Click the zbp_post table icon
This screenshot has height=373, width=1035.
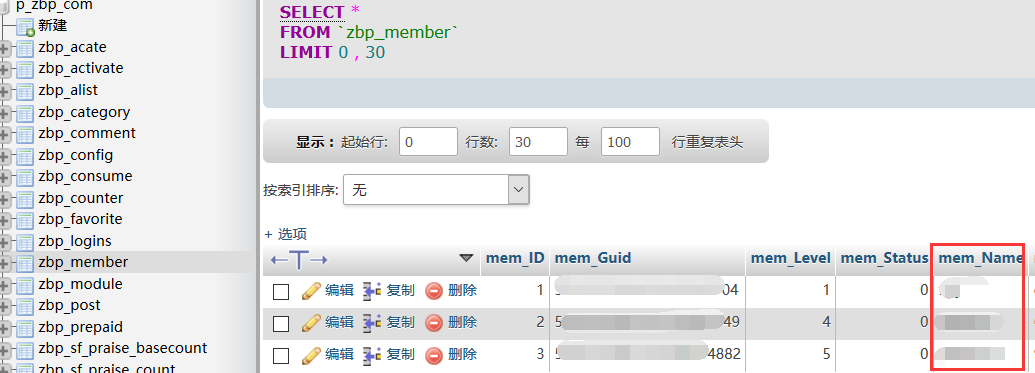24,306
